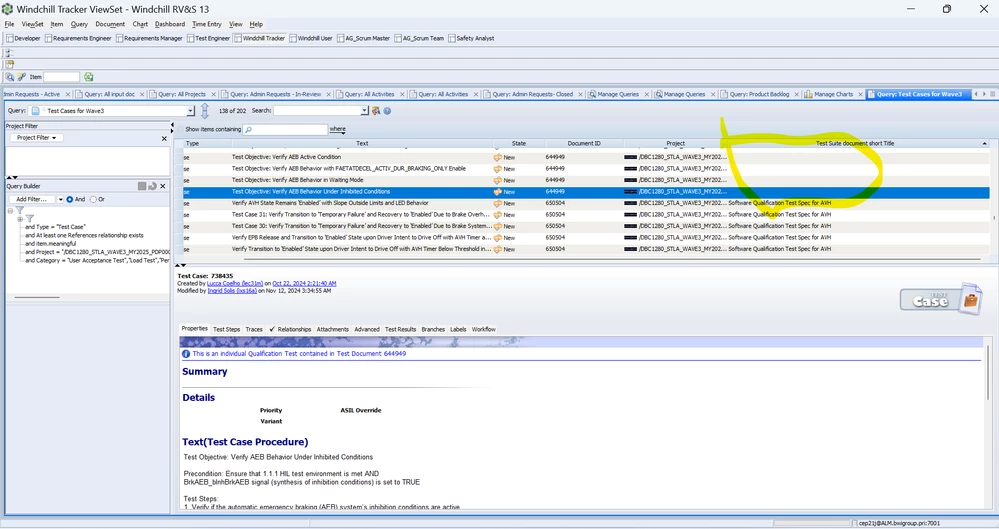Click the chart icon on Manage Charts tab
The width and height of the screenshot is (999, 529).
tap(808, 94)
